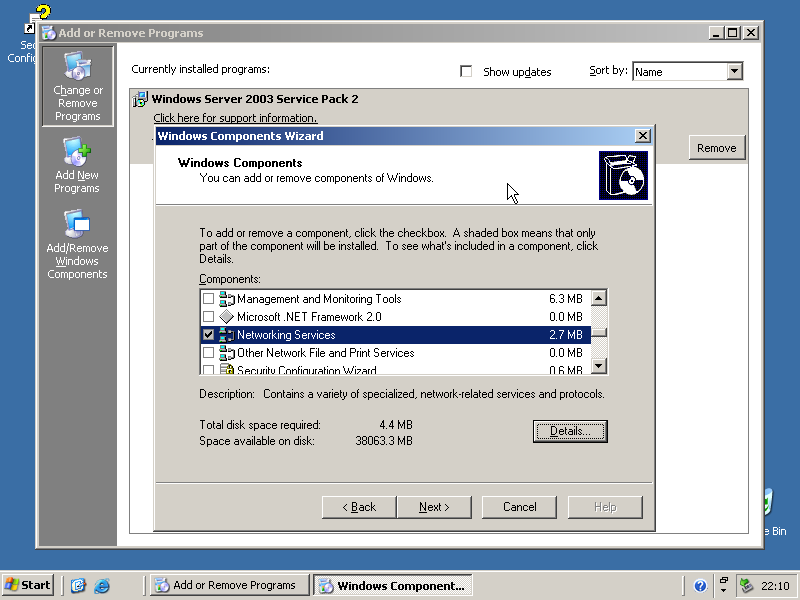This screenshot has width=800, height=600.
Task: Click the Management and Monitoring Tools icon
Action: [x=226, y=299]
